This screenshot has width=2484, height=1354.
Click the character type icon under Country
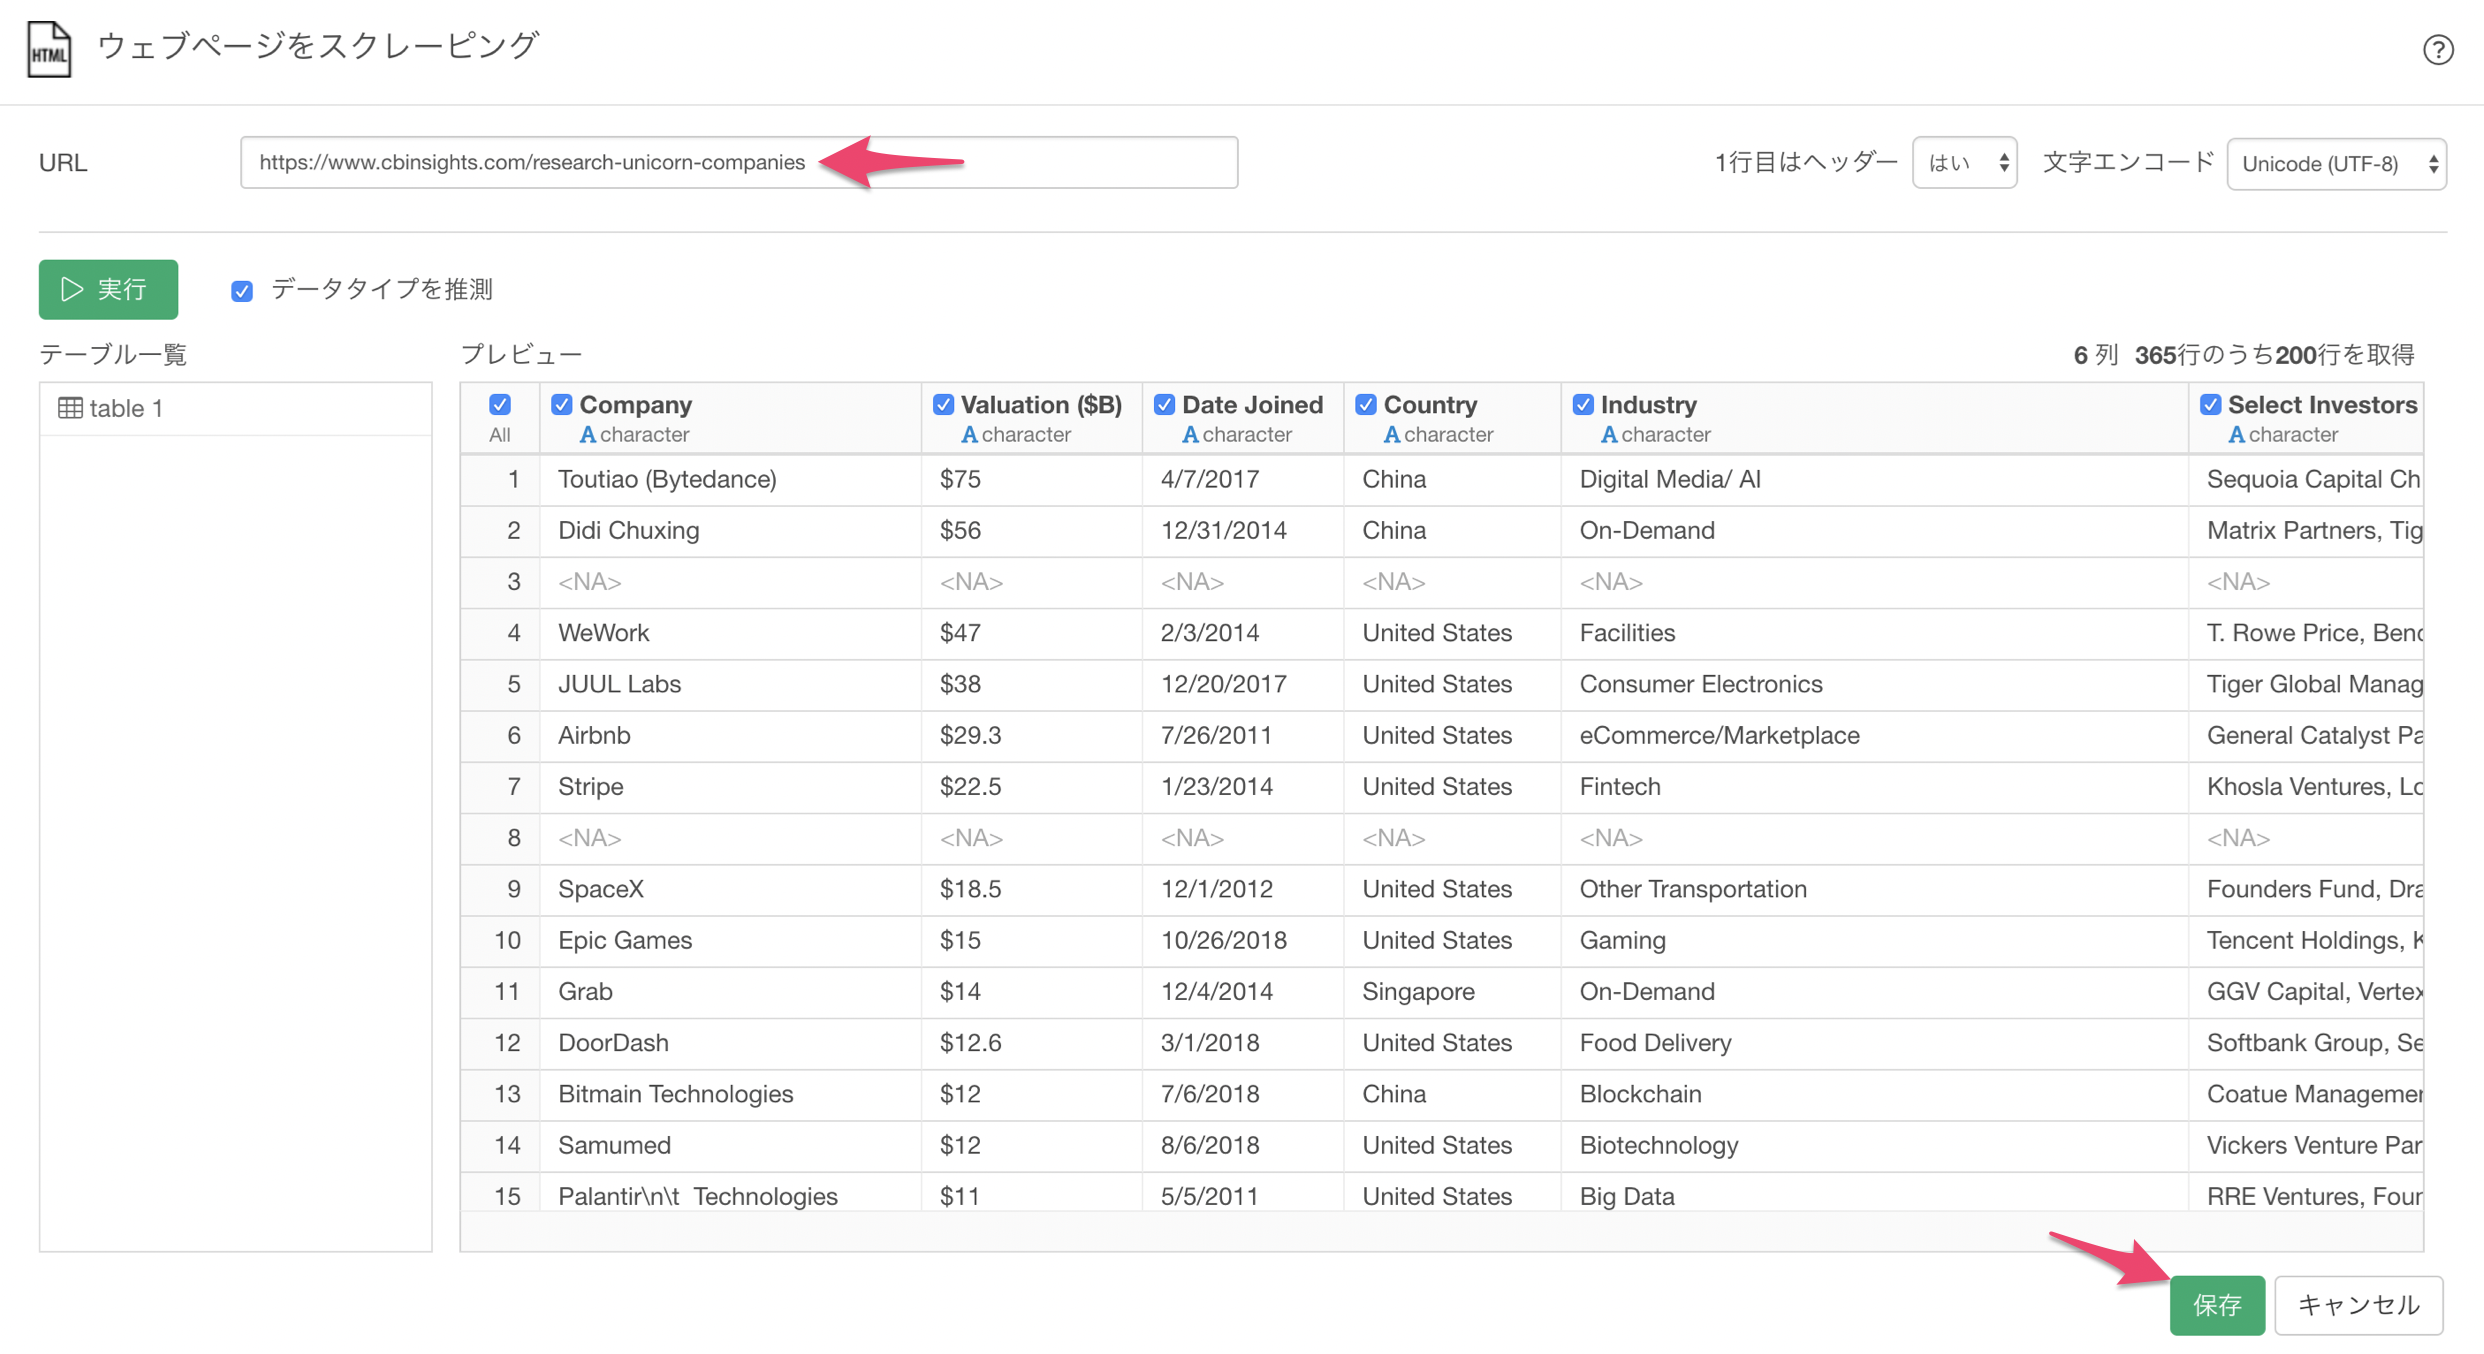coord(1392,435)
